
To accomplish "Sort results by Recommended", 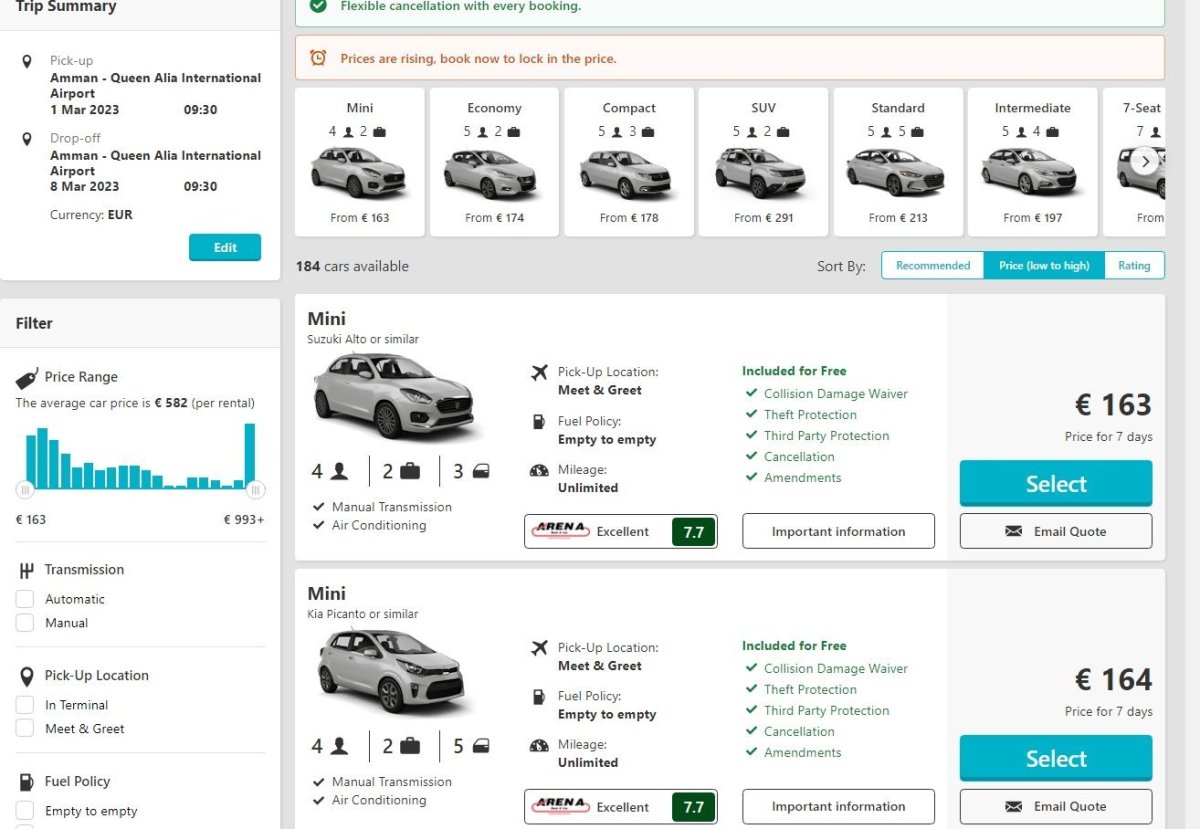I will [x=932, y=265].
